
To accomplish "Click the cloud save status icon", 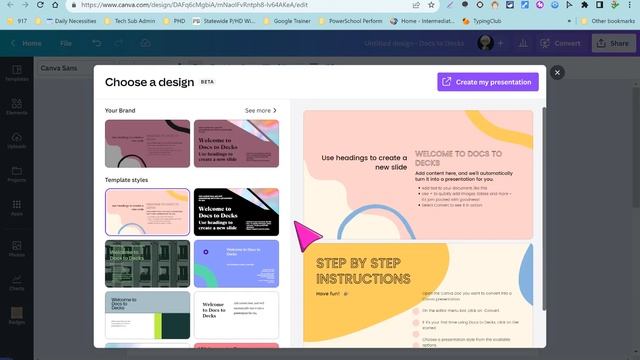I will 145,43.
